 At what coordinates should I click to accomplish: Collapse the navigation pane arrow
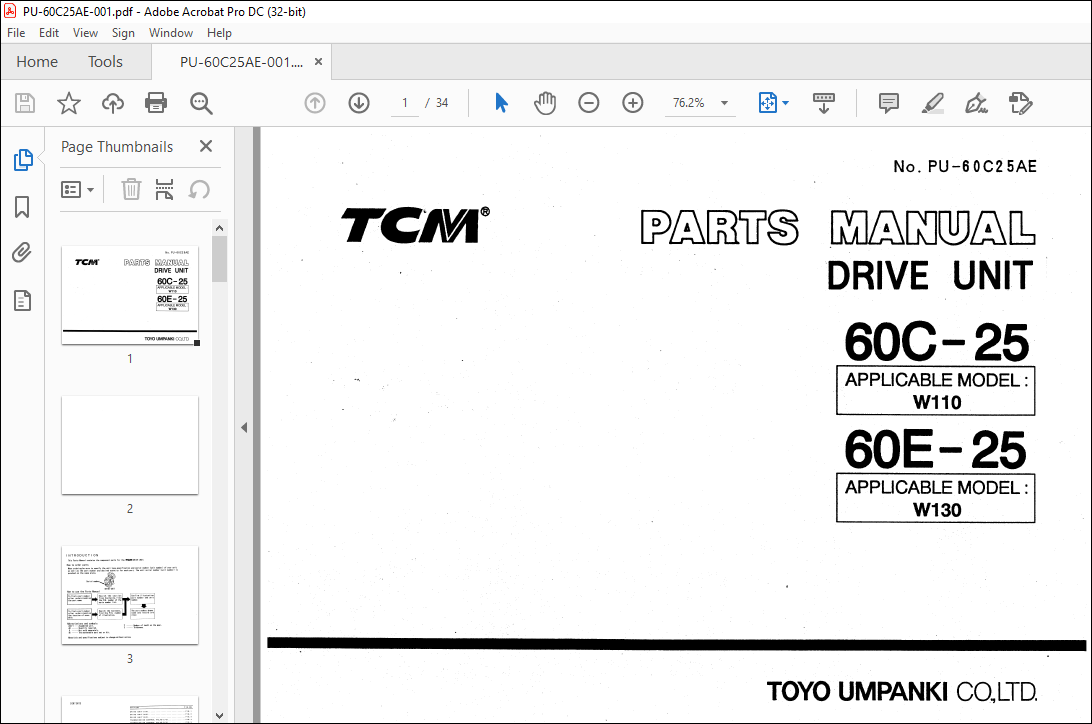coord(244,427)
